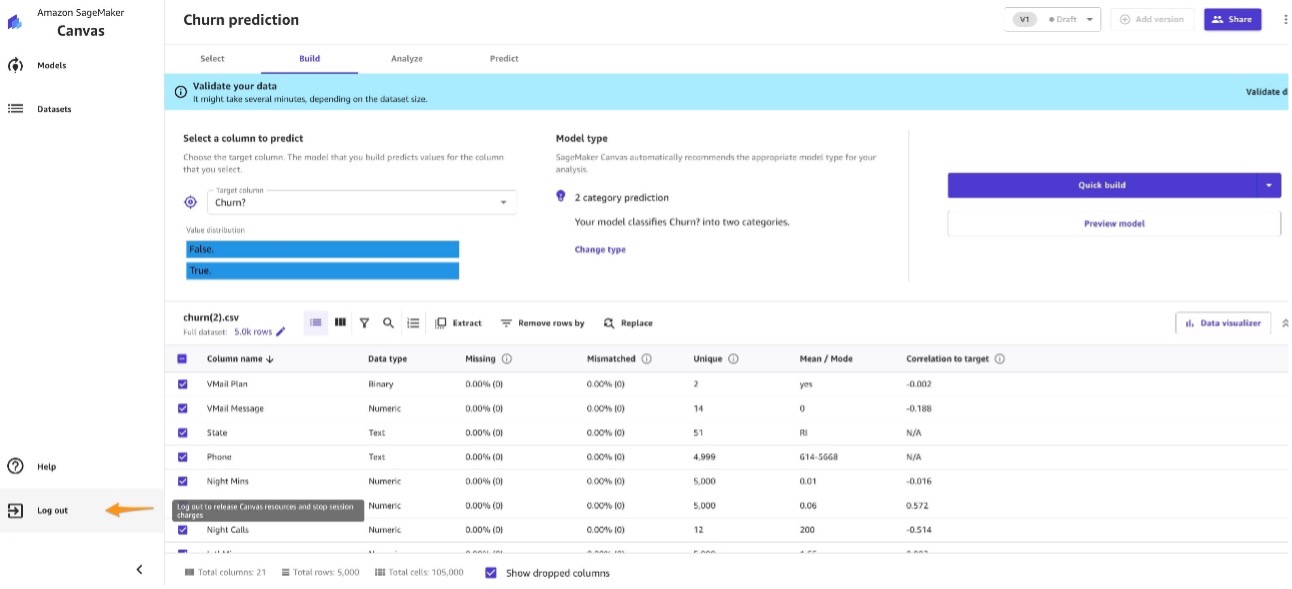Show info about Correlation to target

point(1000,359)
